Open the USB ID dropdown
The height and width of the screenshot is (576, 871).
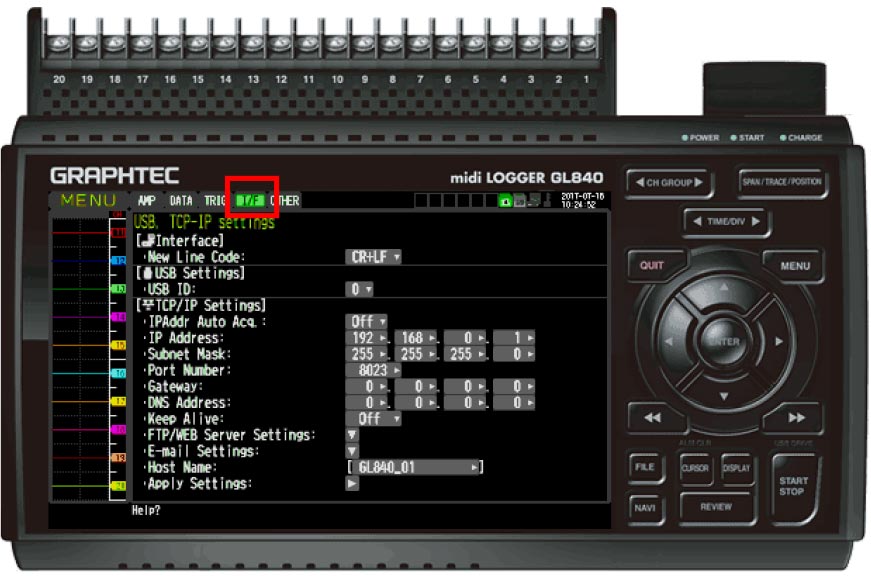point(359,289)
